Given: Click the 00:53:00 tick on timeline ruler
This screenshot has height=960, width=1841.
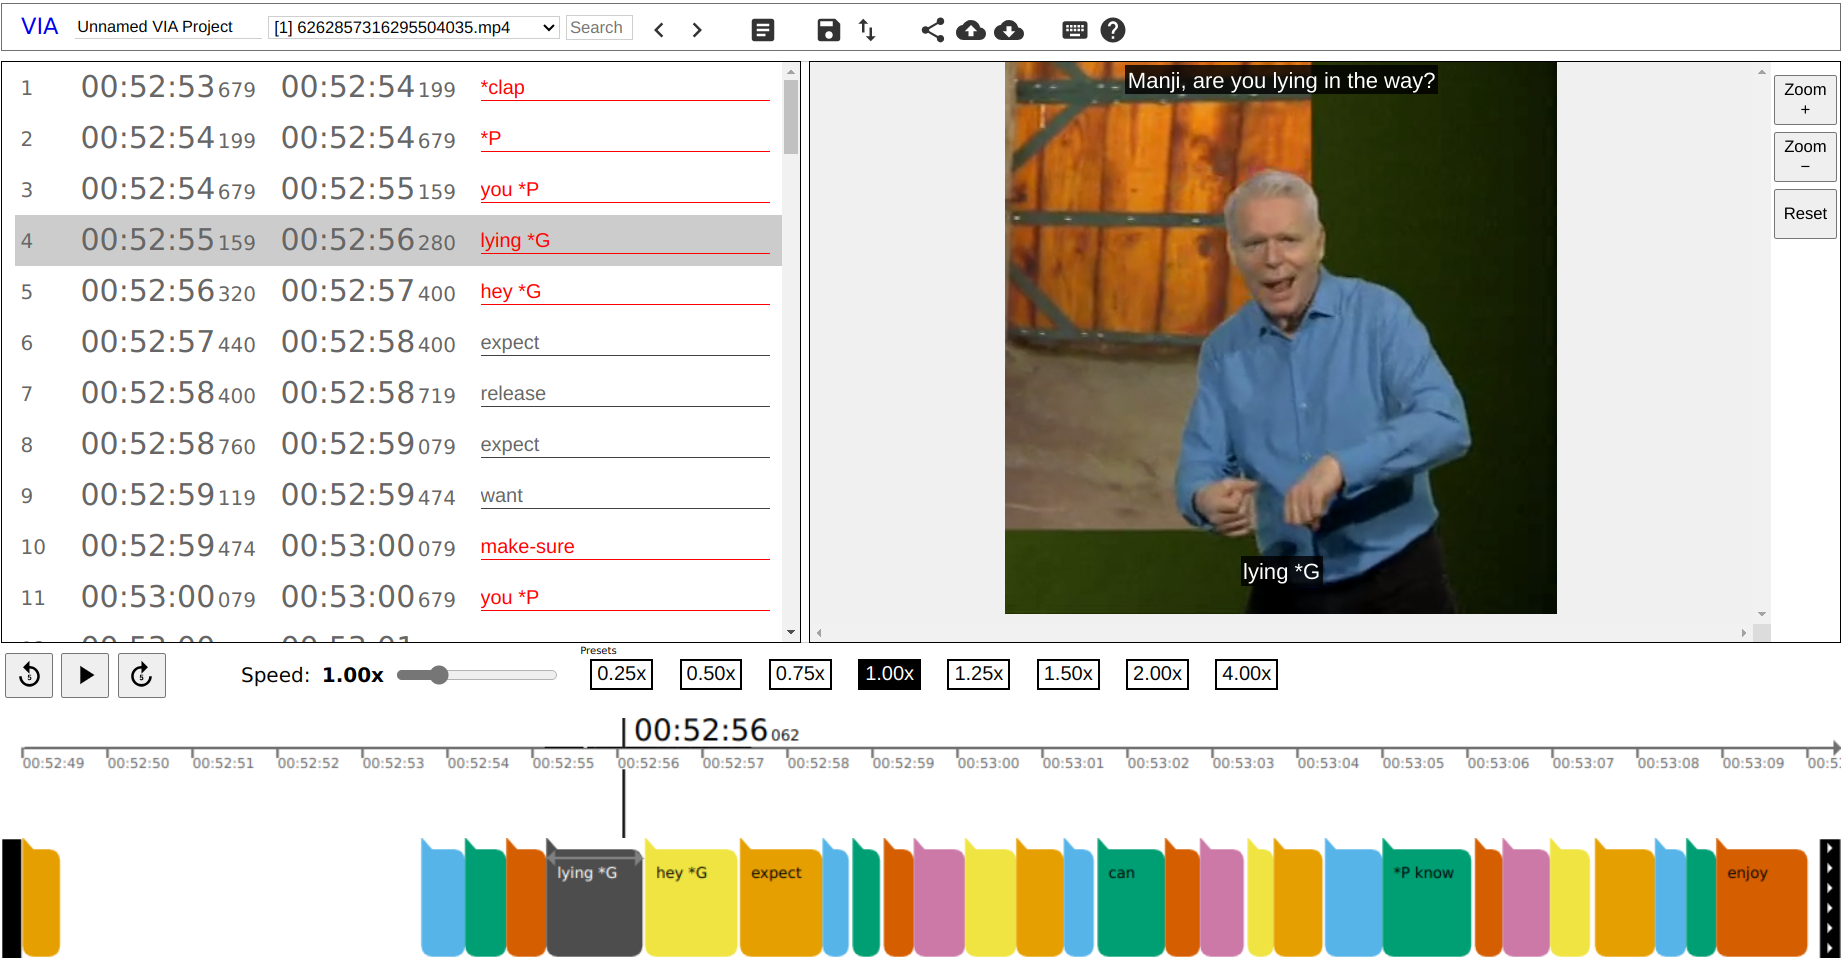Looking at the screenshot, I should [x=988, y=762].
